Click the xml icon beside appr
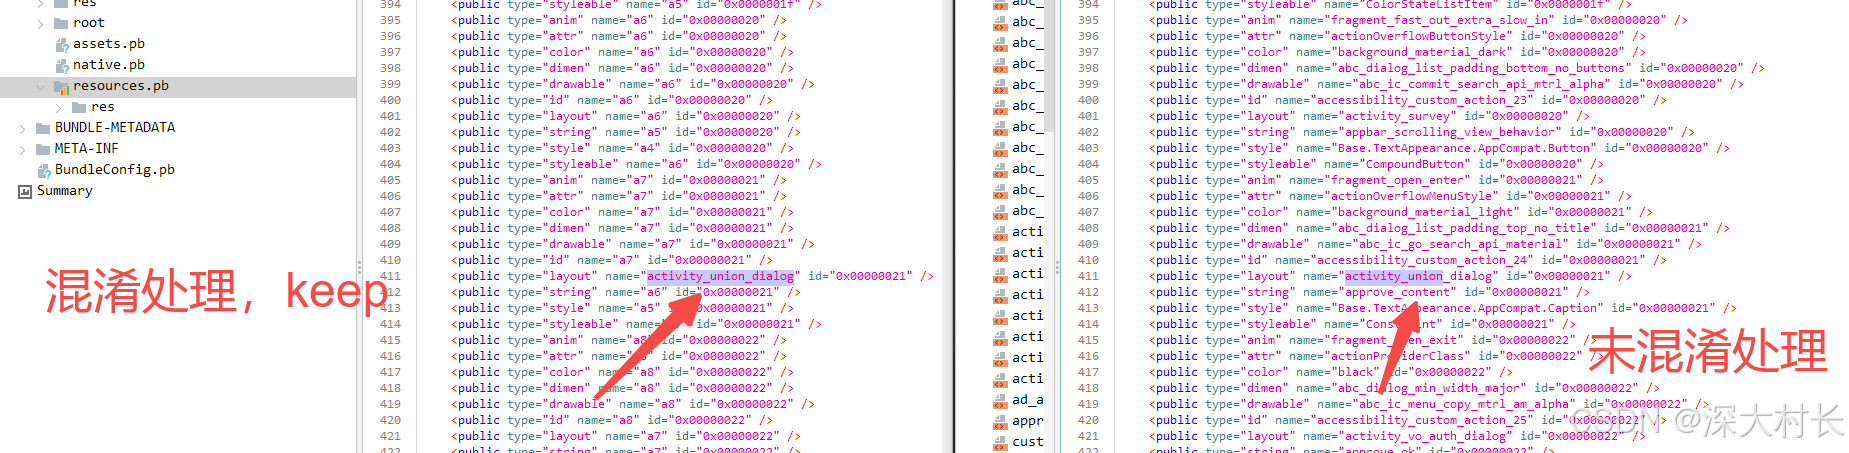Image resolution: width=1849 pixels, height=453 pixels. tap(1000, 421)
